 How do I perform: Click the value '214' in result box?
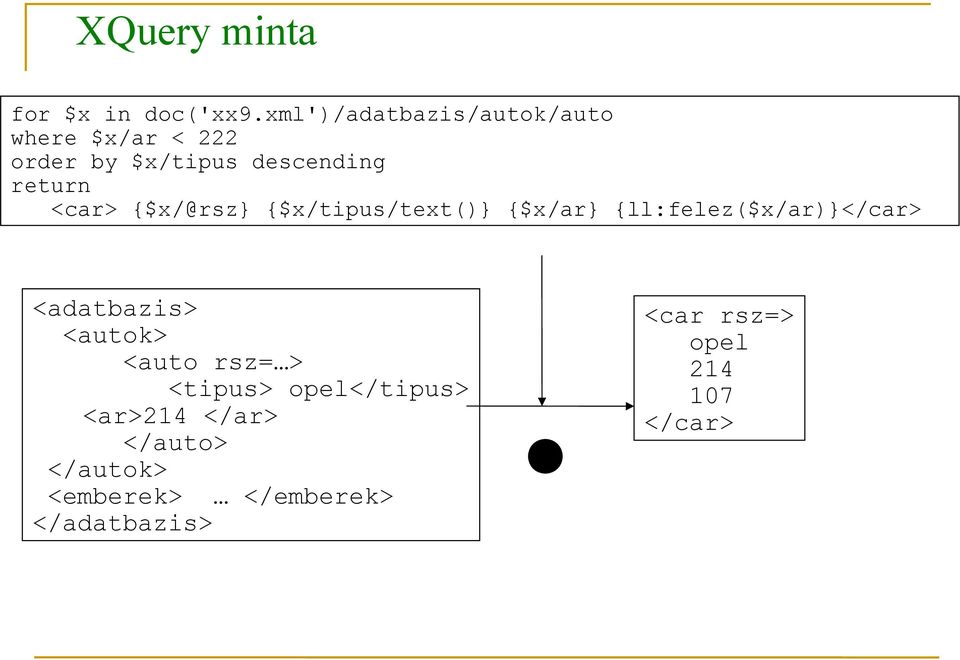pyautogui.click(x=711, y=369)
